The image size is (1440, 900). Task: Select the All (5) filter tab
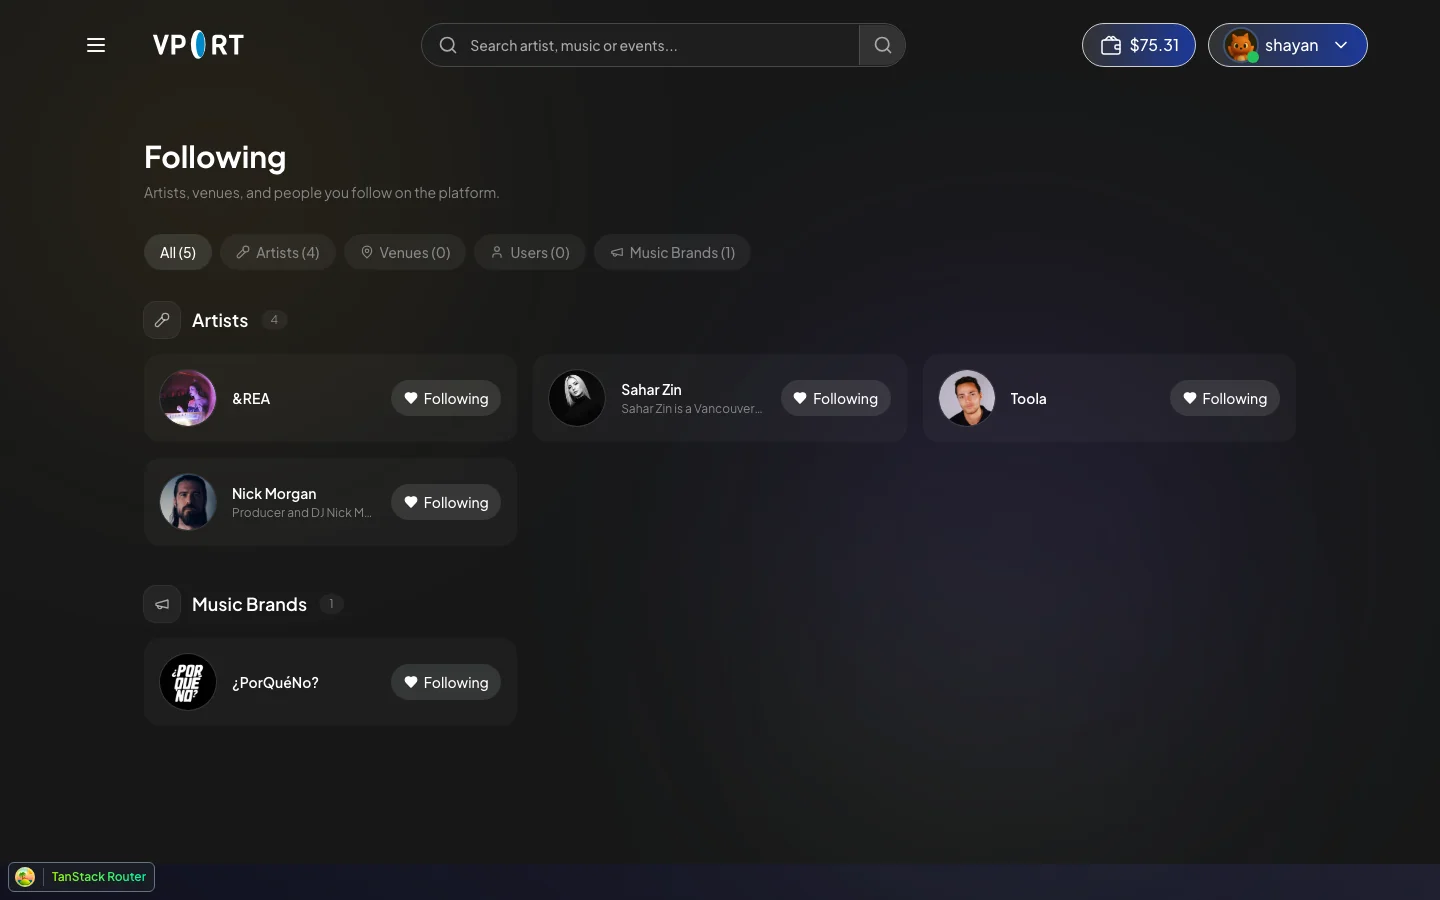178,252
